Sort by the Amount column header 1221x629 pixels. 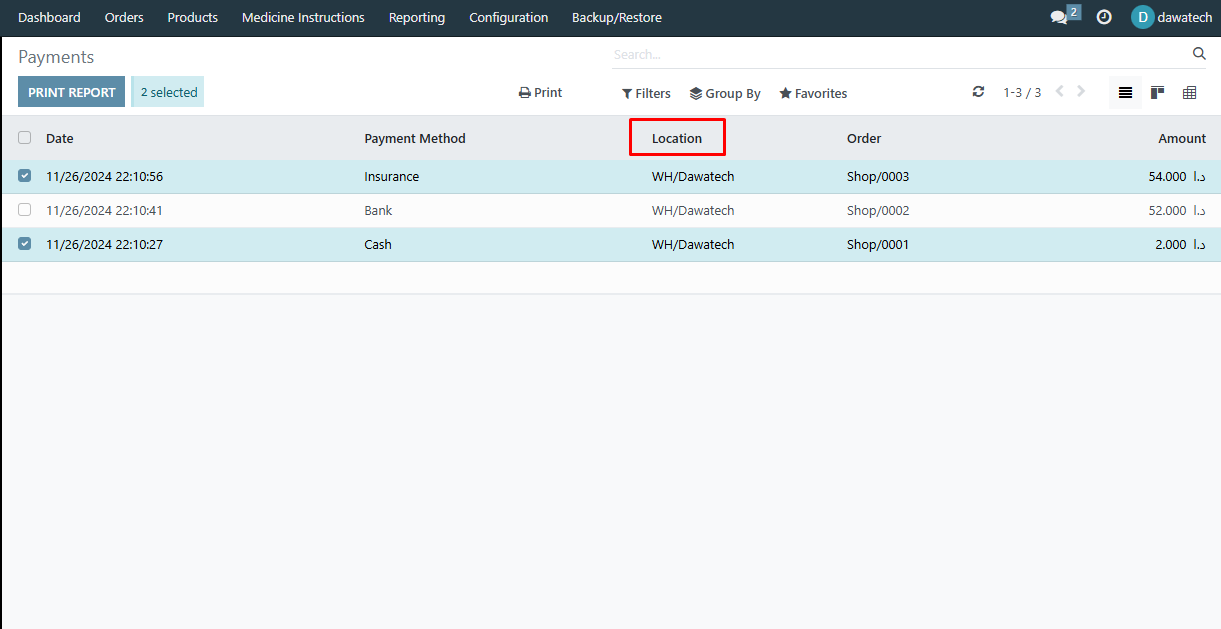1182,138
